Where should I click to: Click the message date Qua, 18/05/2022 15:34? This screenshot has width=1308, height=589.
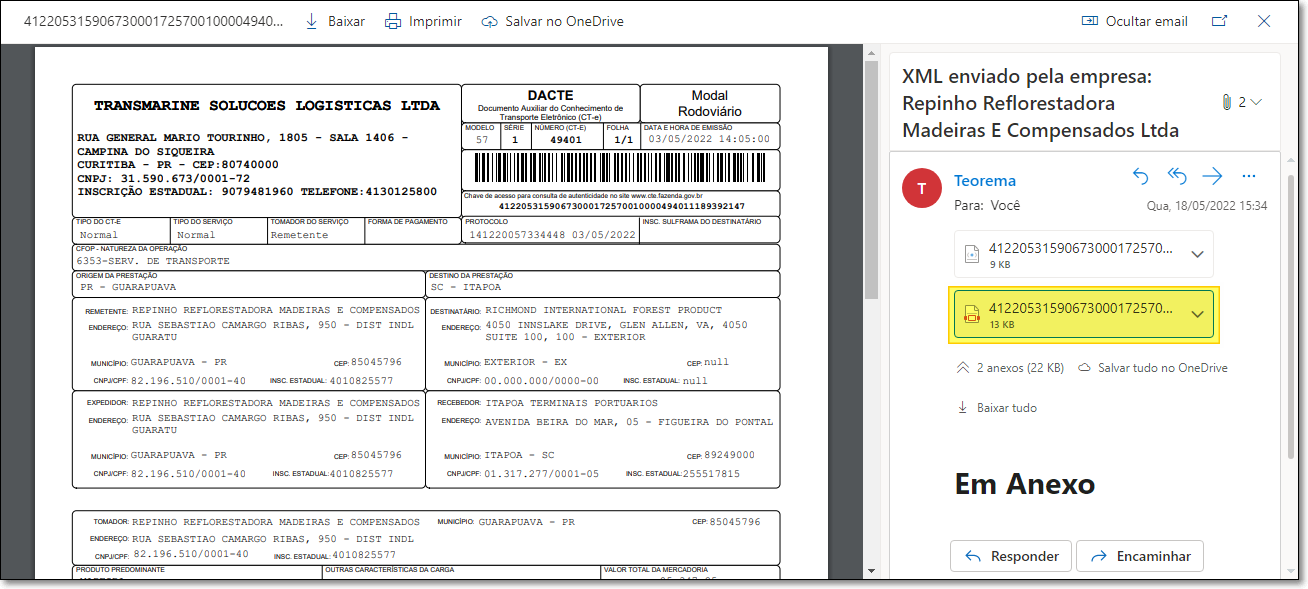(1207, 206)
